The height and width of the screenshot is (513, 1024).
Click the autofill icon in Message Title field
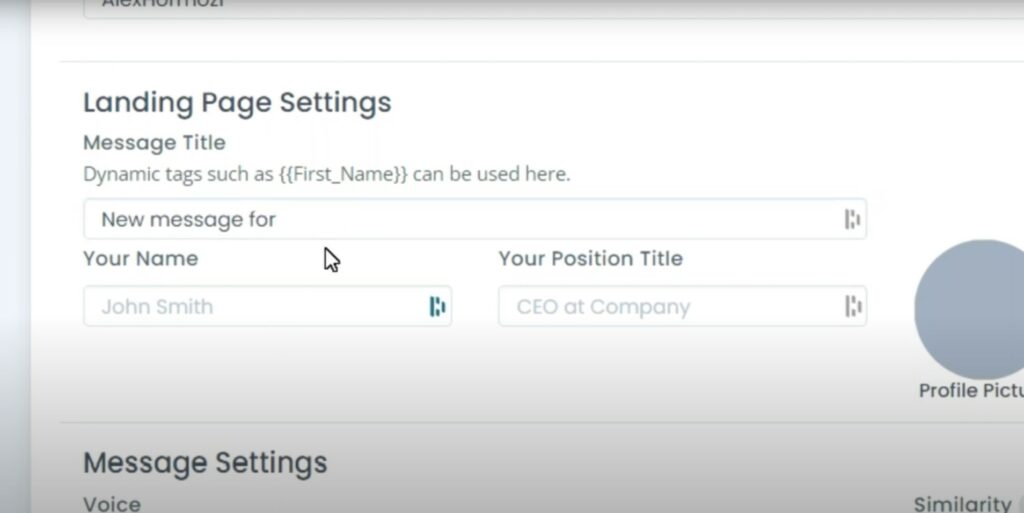pyautogui.click(x=852, y=219)
